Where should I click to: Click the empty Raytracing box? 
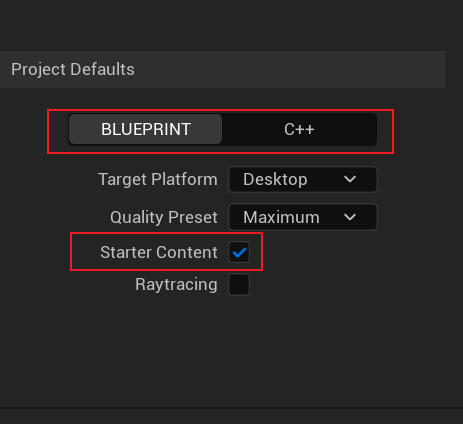[x=239, y=284]
